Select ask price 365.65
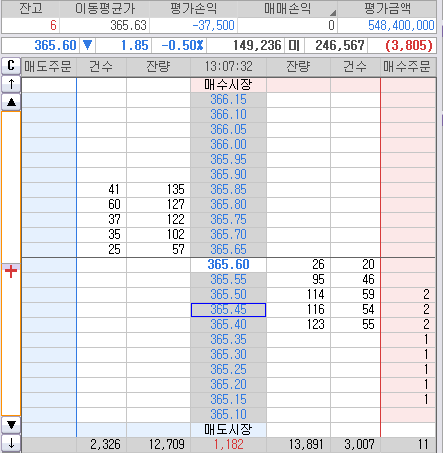Screen dimensions: 443x453 (228, 250)
